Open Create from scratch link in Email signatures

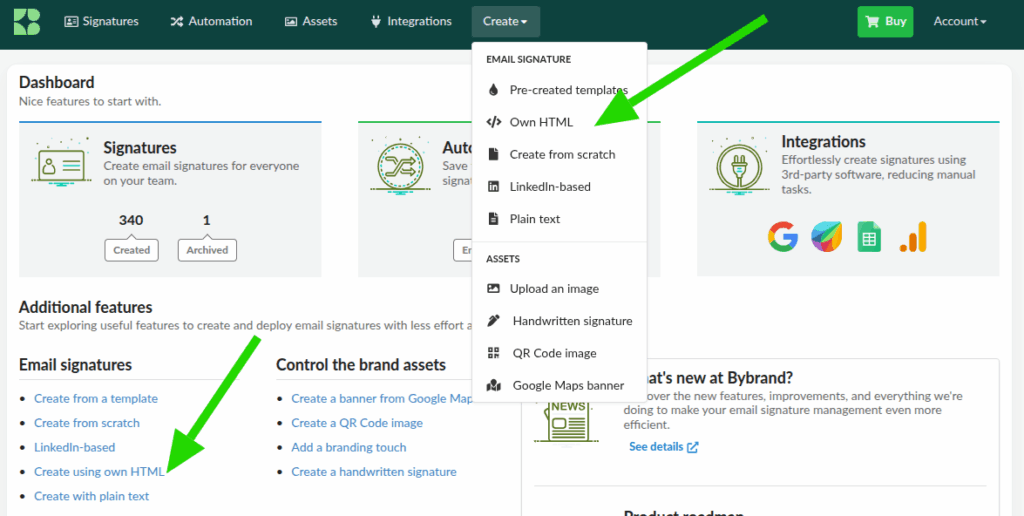[87, 423]
